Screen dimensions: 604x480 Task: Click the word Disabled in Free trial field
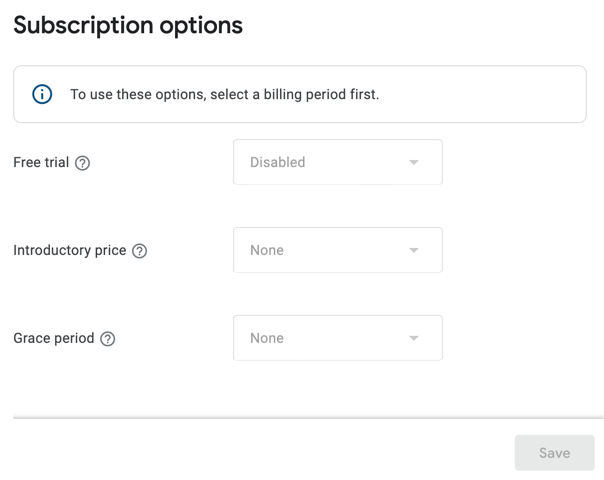coord(277,162)
